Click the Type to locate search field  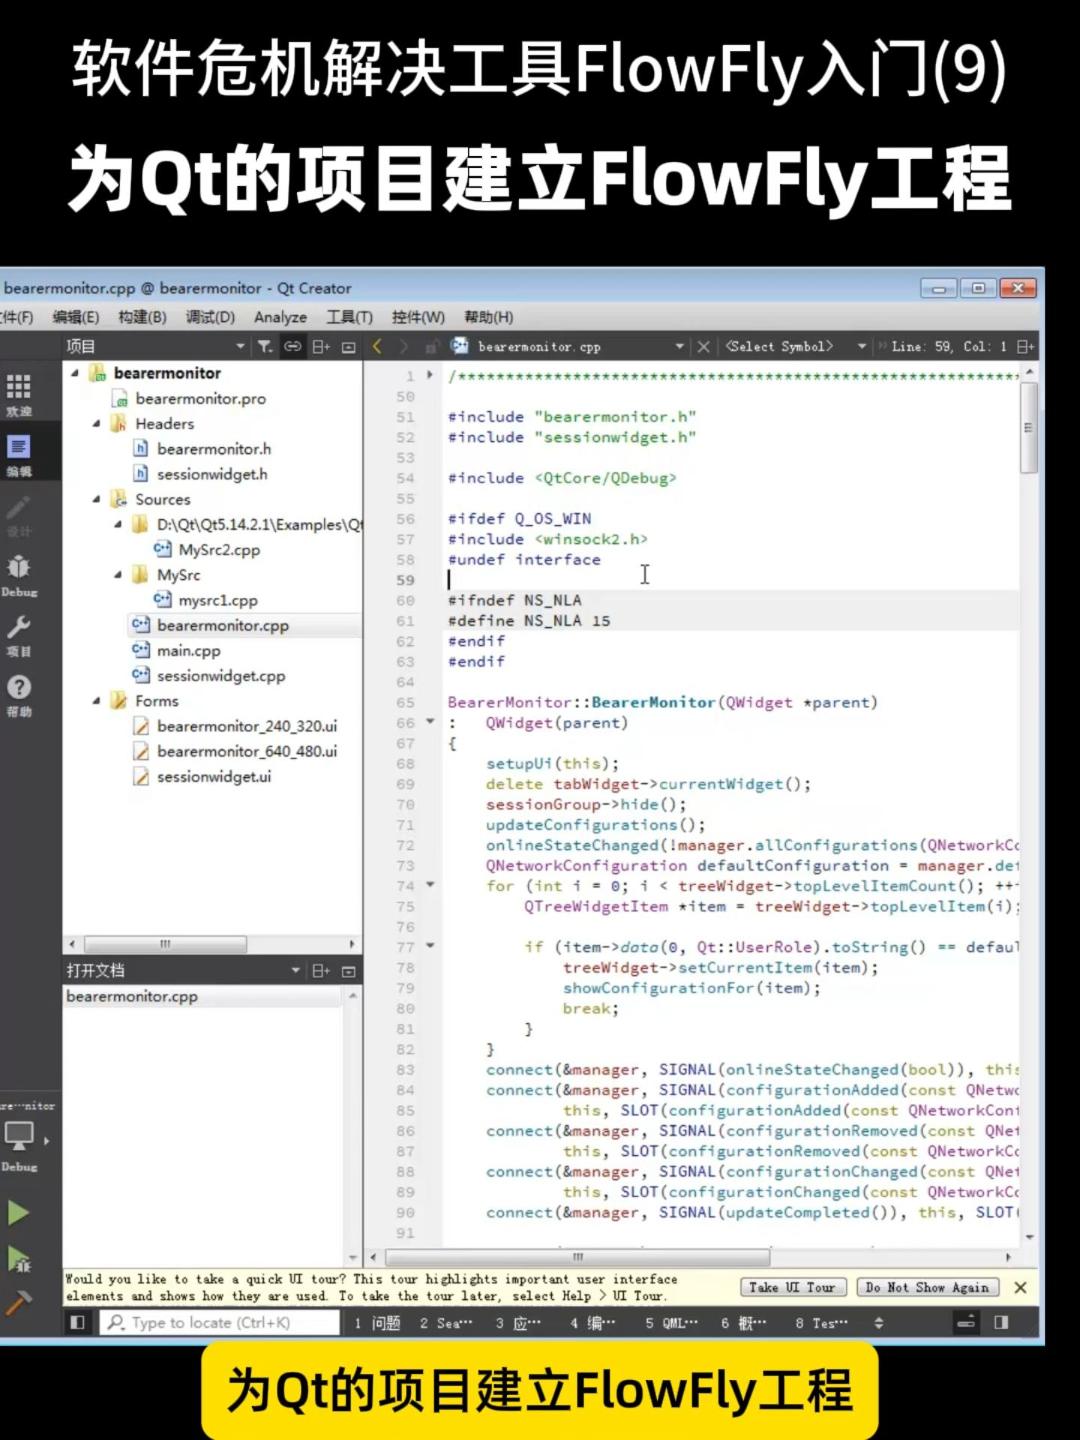220,1323
